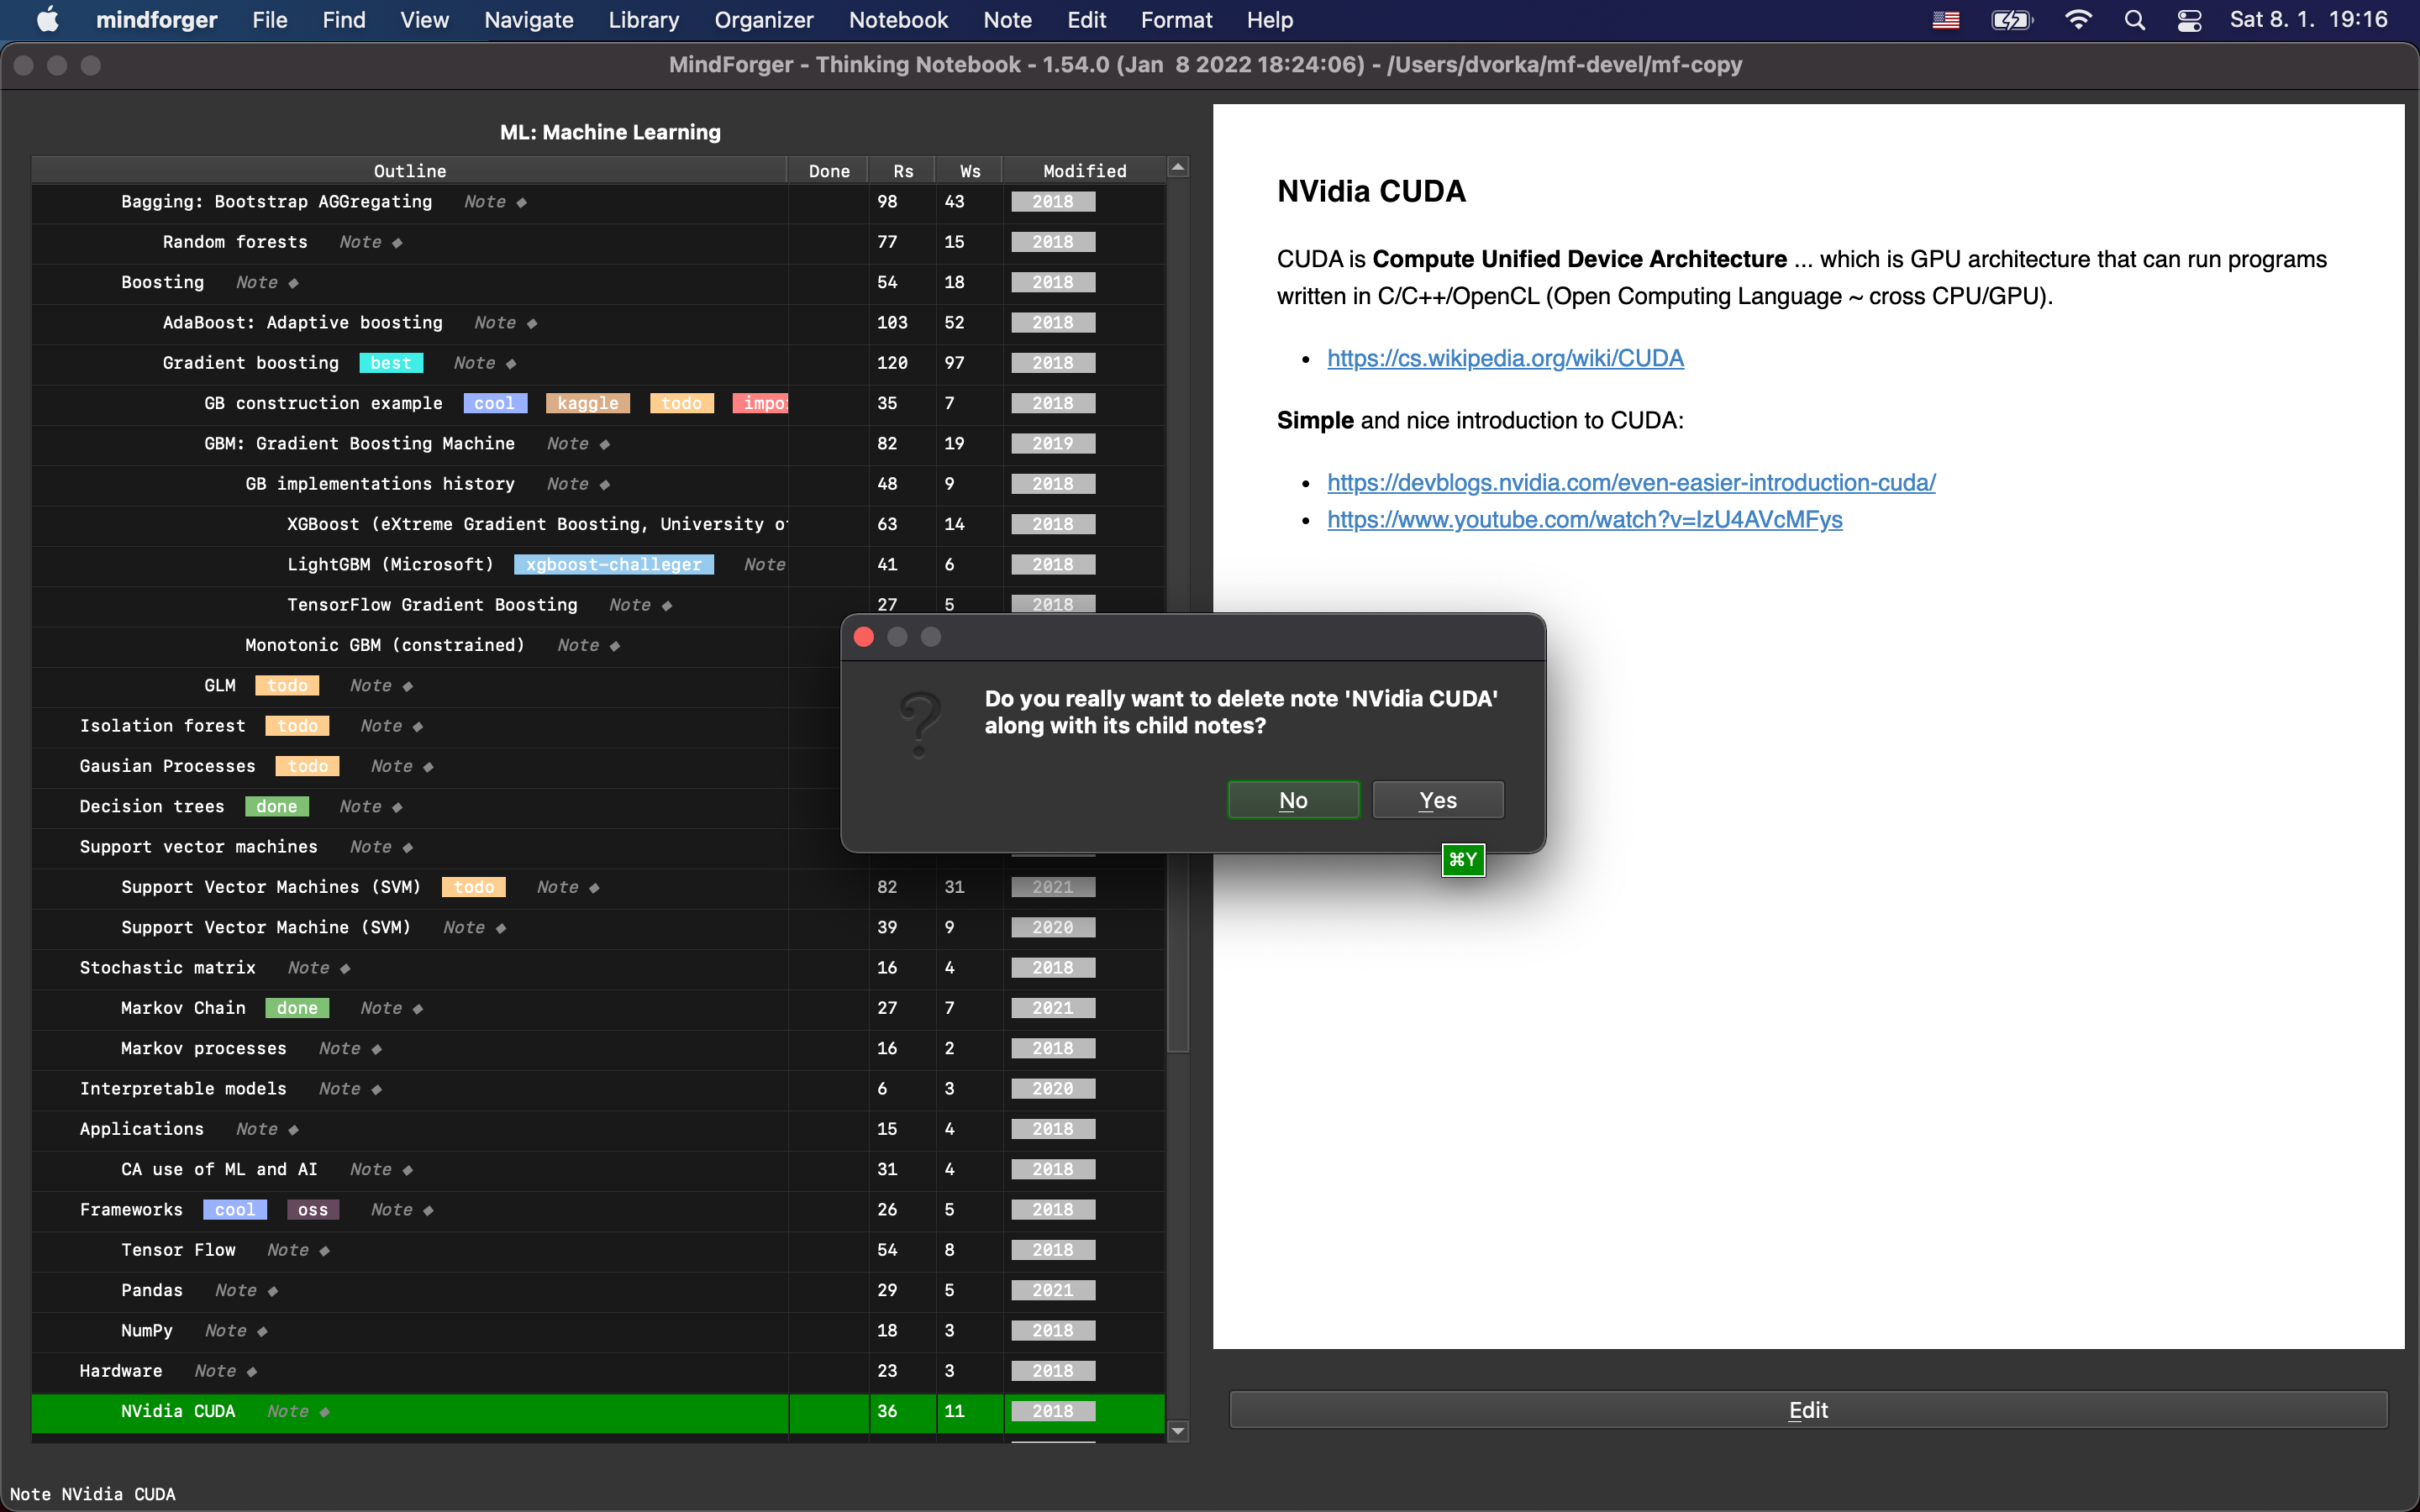Open the Format menu
Image resolution: width=2420 pixels, height=1512 pixels.
pyautogui.click(x=1176, y=19)
